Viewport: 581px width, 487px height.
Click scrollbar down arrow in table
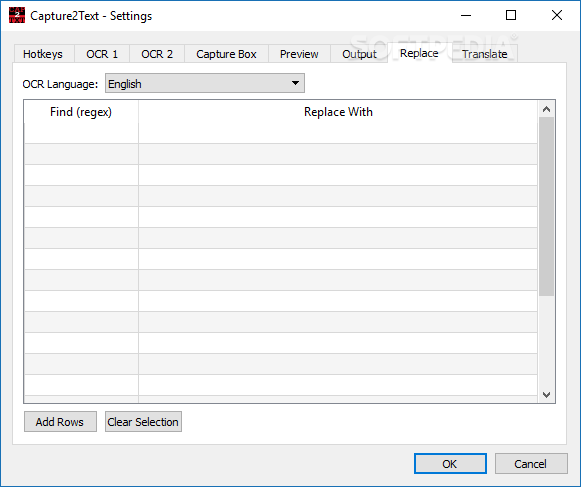point(546,395)
